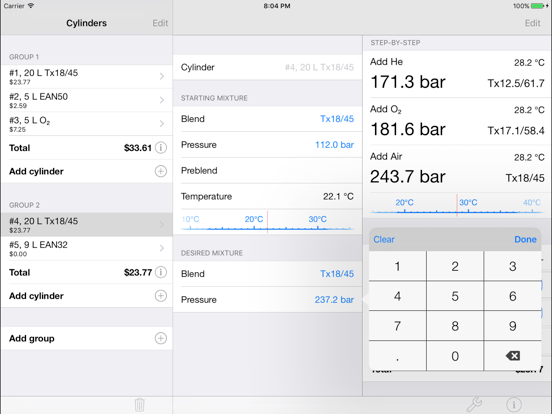Open Cylinder row #4, 20 L Tx18/45

(268, 67)
